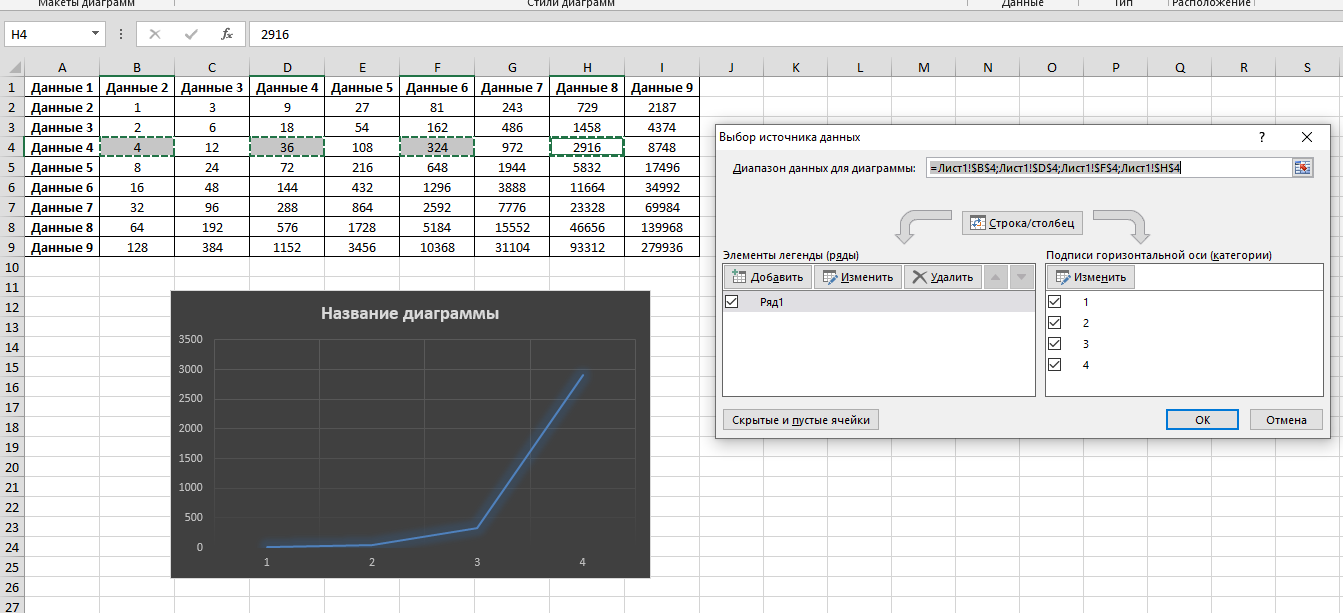Select row 4 header

tap(12, 147)
